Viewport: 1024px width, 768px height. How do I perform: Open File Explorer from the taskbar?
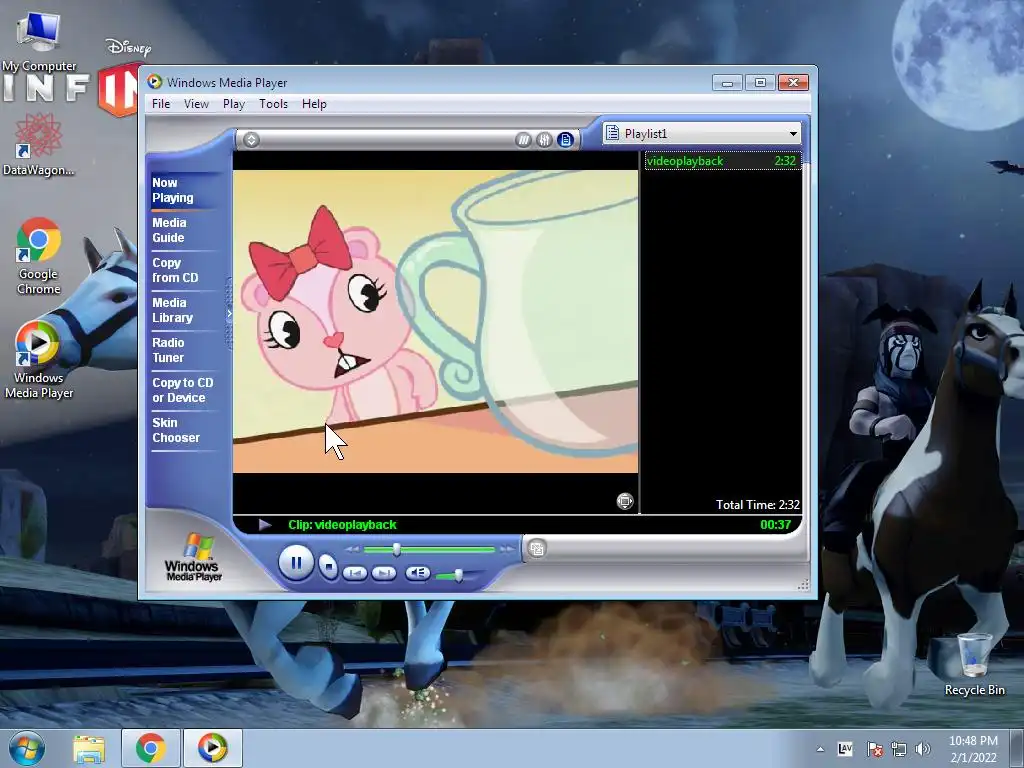point(89,748)
